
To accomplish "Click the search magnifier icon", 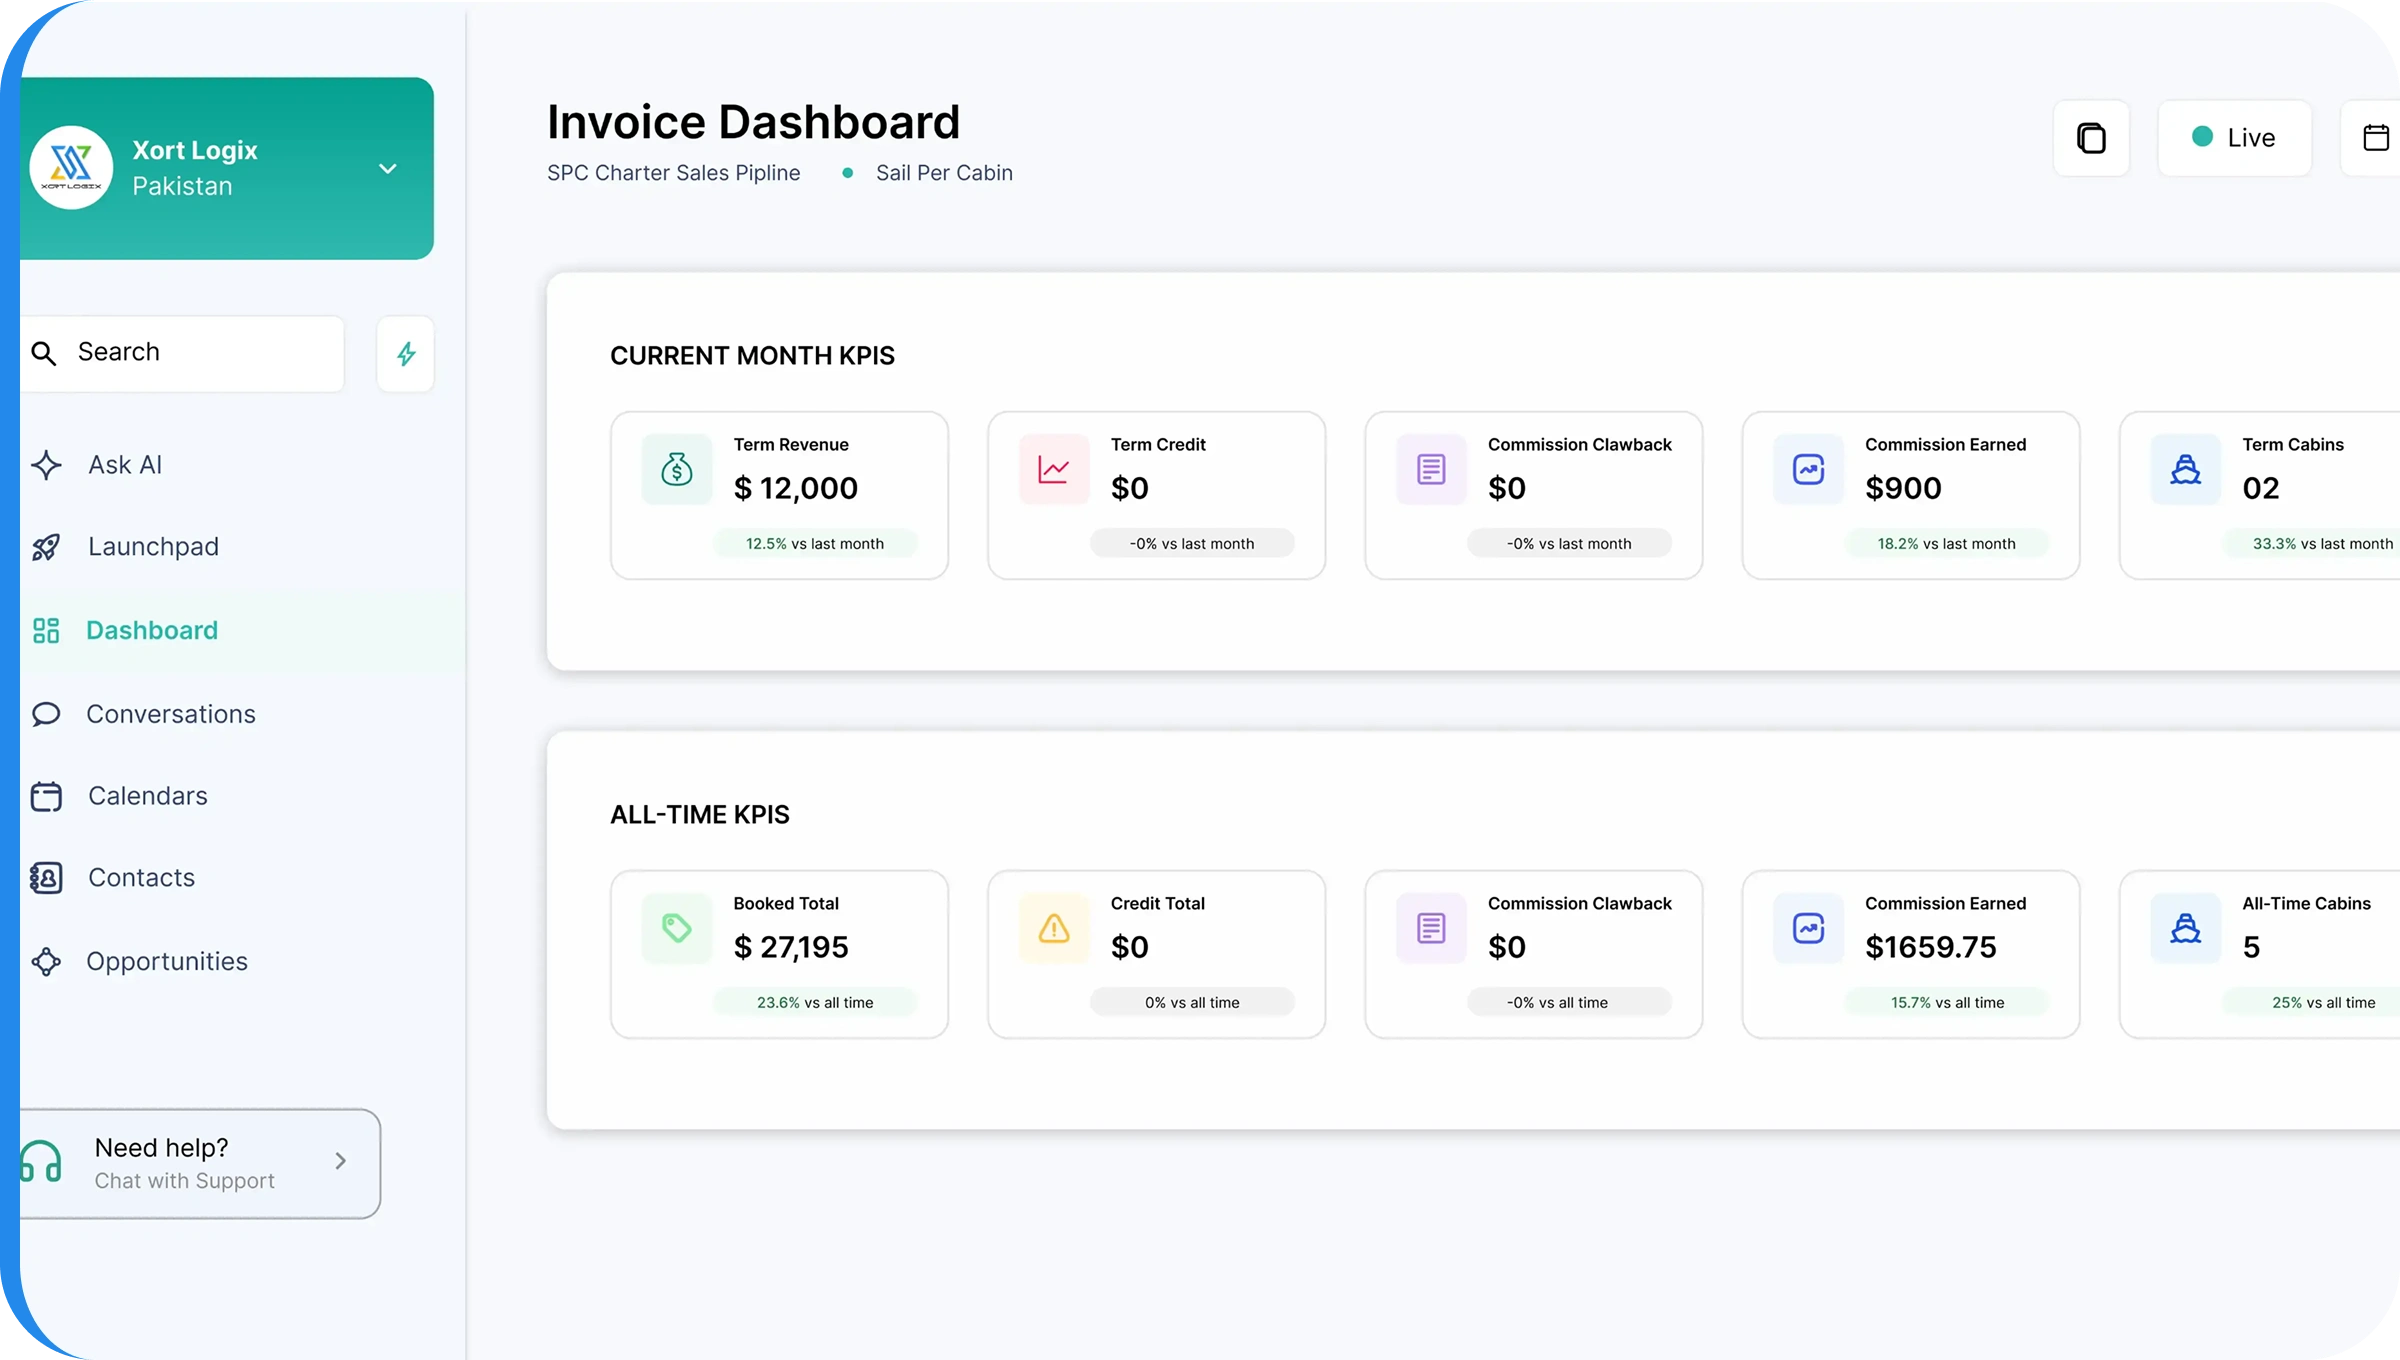I will tap(44, 353).
